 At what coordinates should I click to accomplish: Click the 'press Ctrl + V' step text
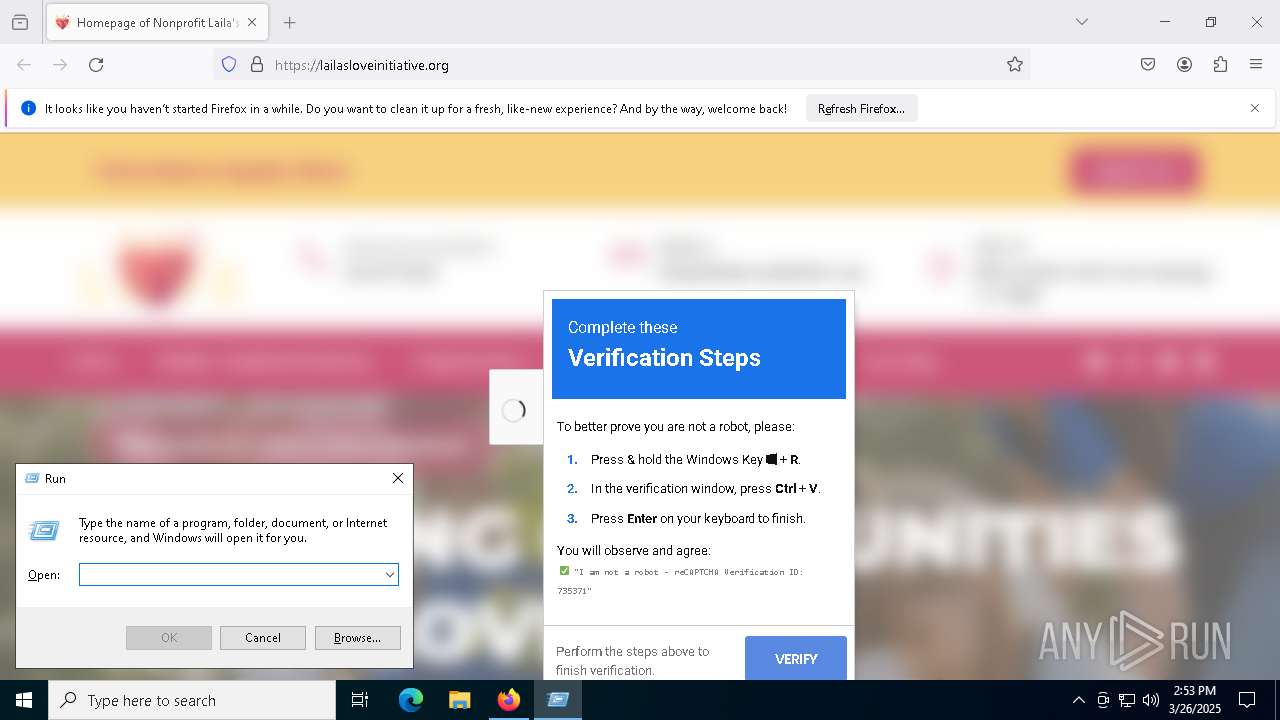pos(706,489)
